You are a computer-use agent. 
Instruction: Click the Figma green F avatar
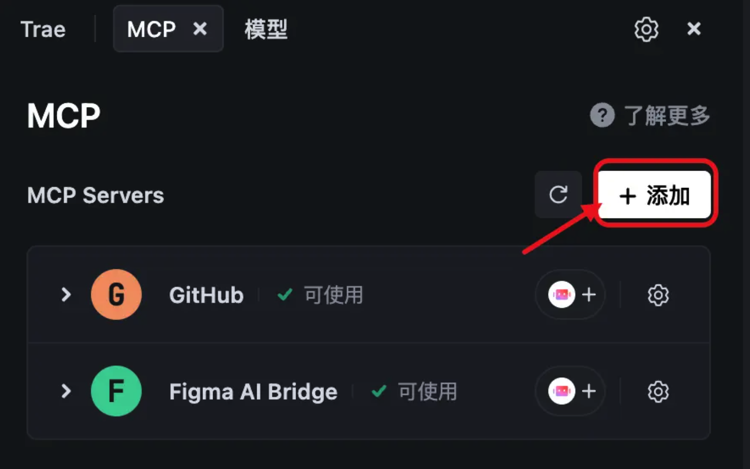pos(116,391)
